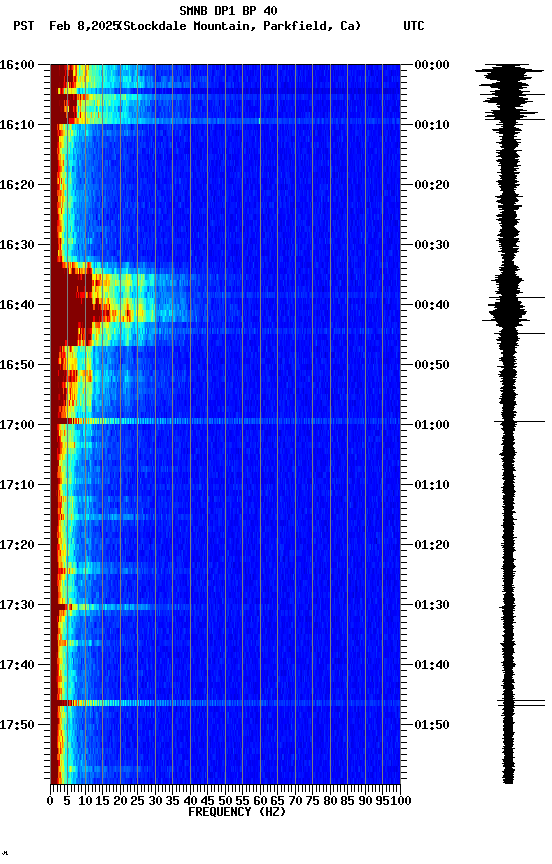Click the PST time label 16:30
Screen dimensions: 552x864
pyautogui.click(x=17, y=245)
